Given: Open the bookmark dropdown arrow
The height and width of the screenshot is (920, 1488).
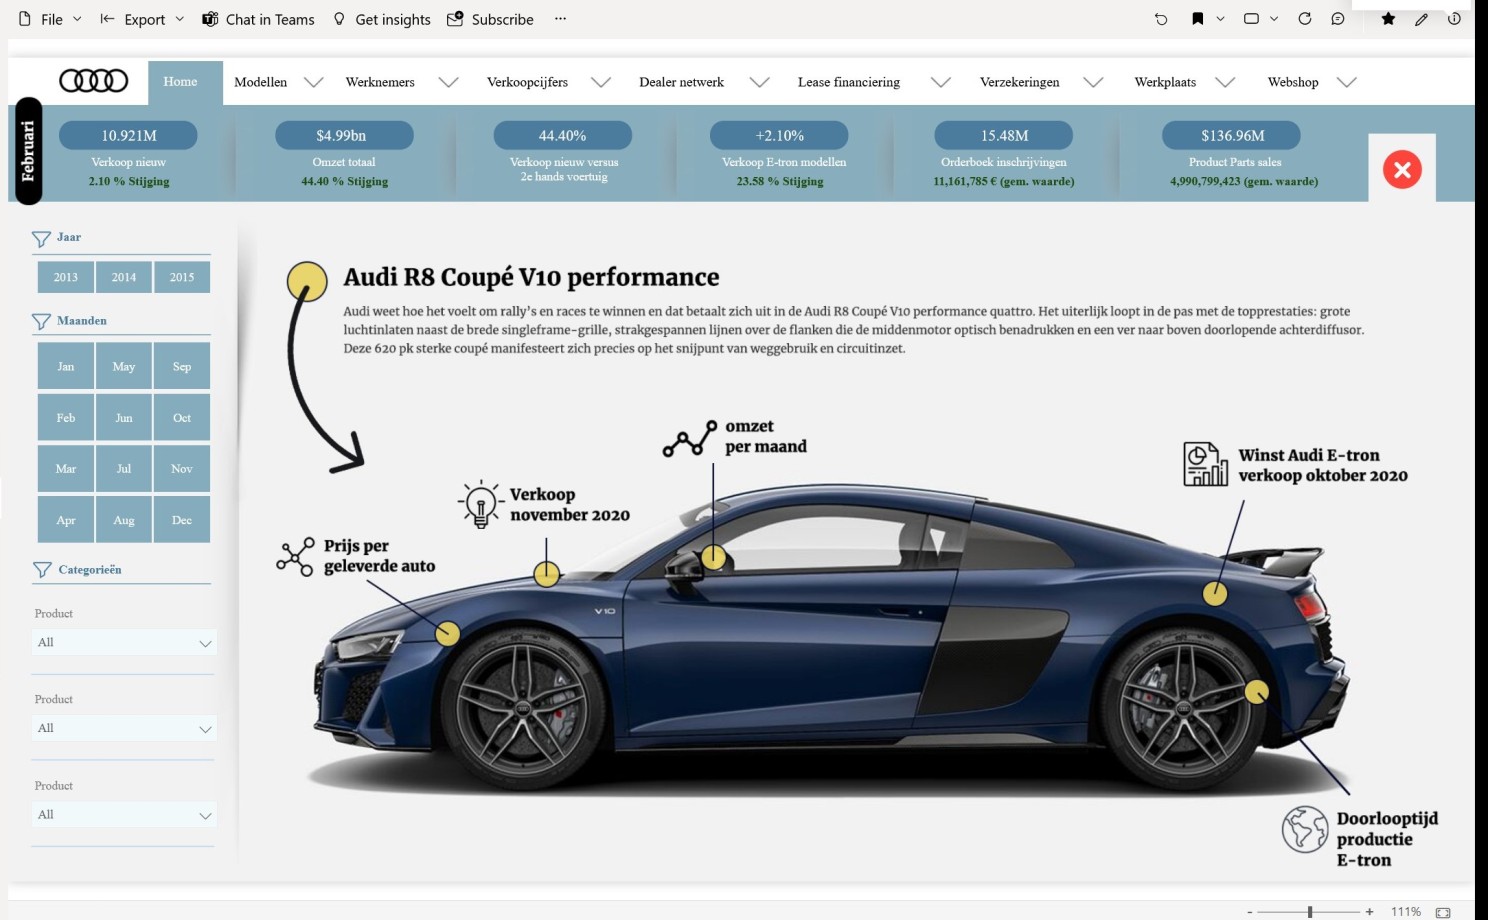Looking at the screenshot, I should [x=1220, y=19].
